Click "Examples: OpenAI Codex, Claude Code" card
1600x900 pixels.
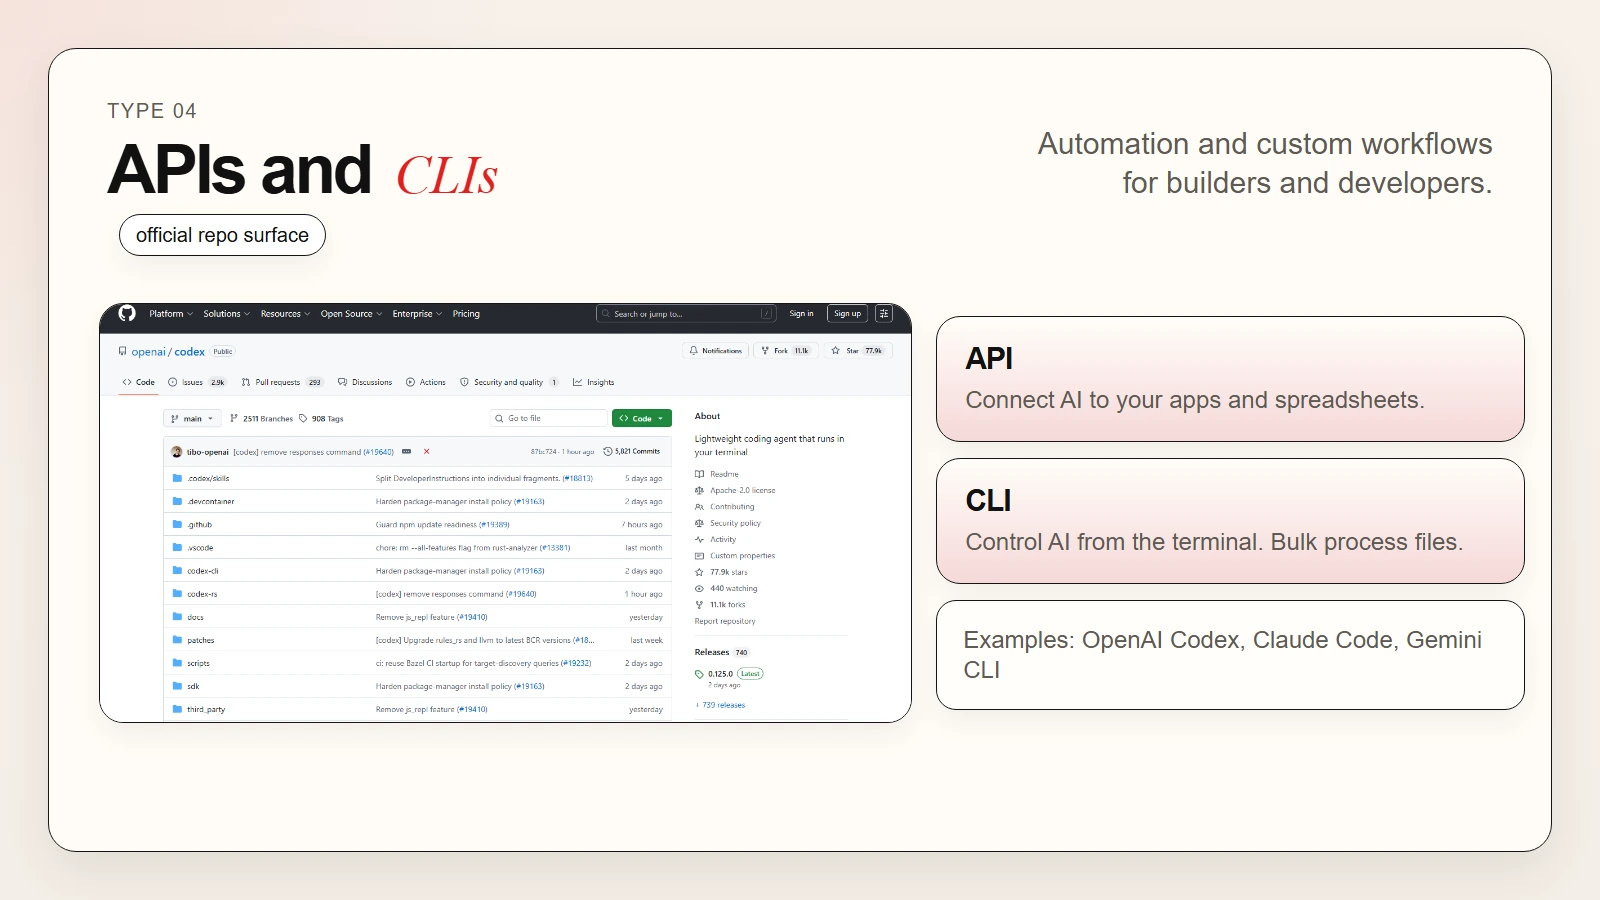[1230, 655]
